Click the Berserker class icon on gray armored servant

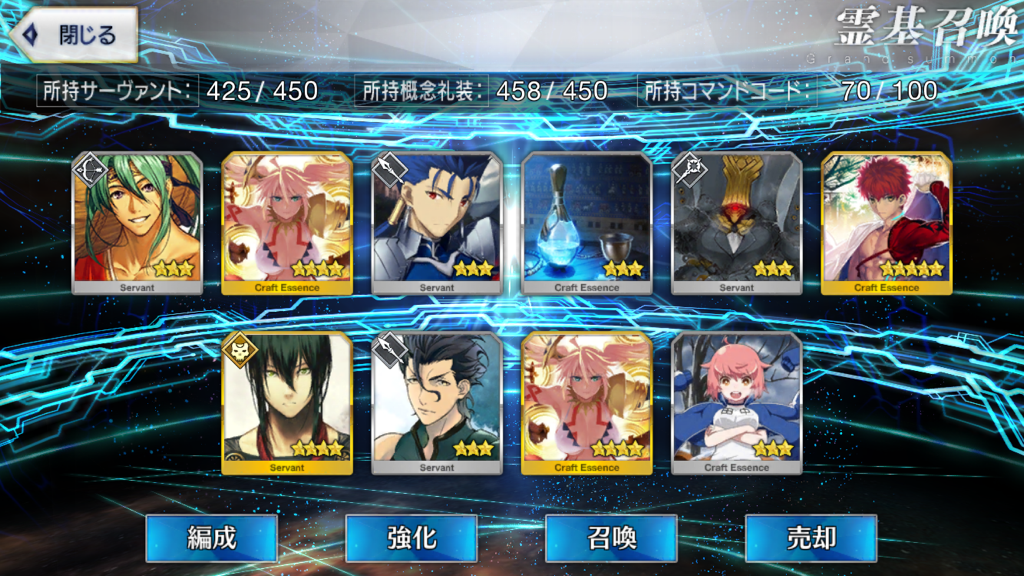click(x=690, y=170)
